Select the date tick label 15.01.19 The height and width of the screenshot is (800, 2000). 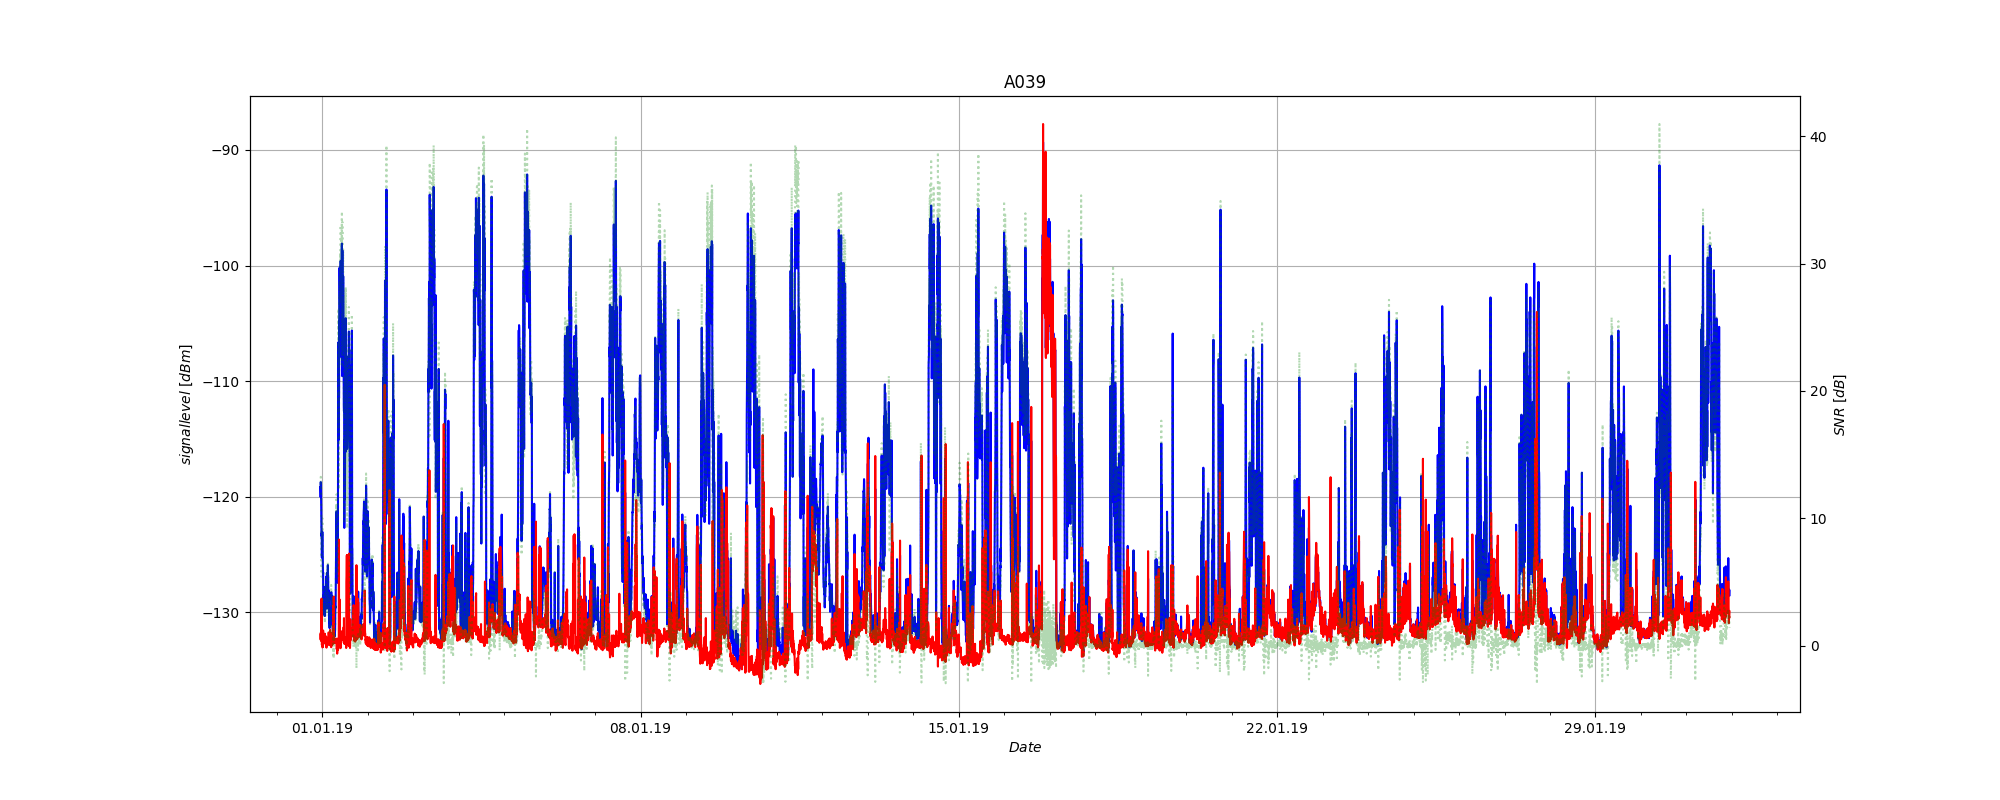[x=959, y=728]
